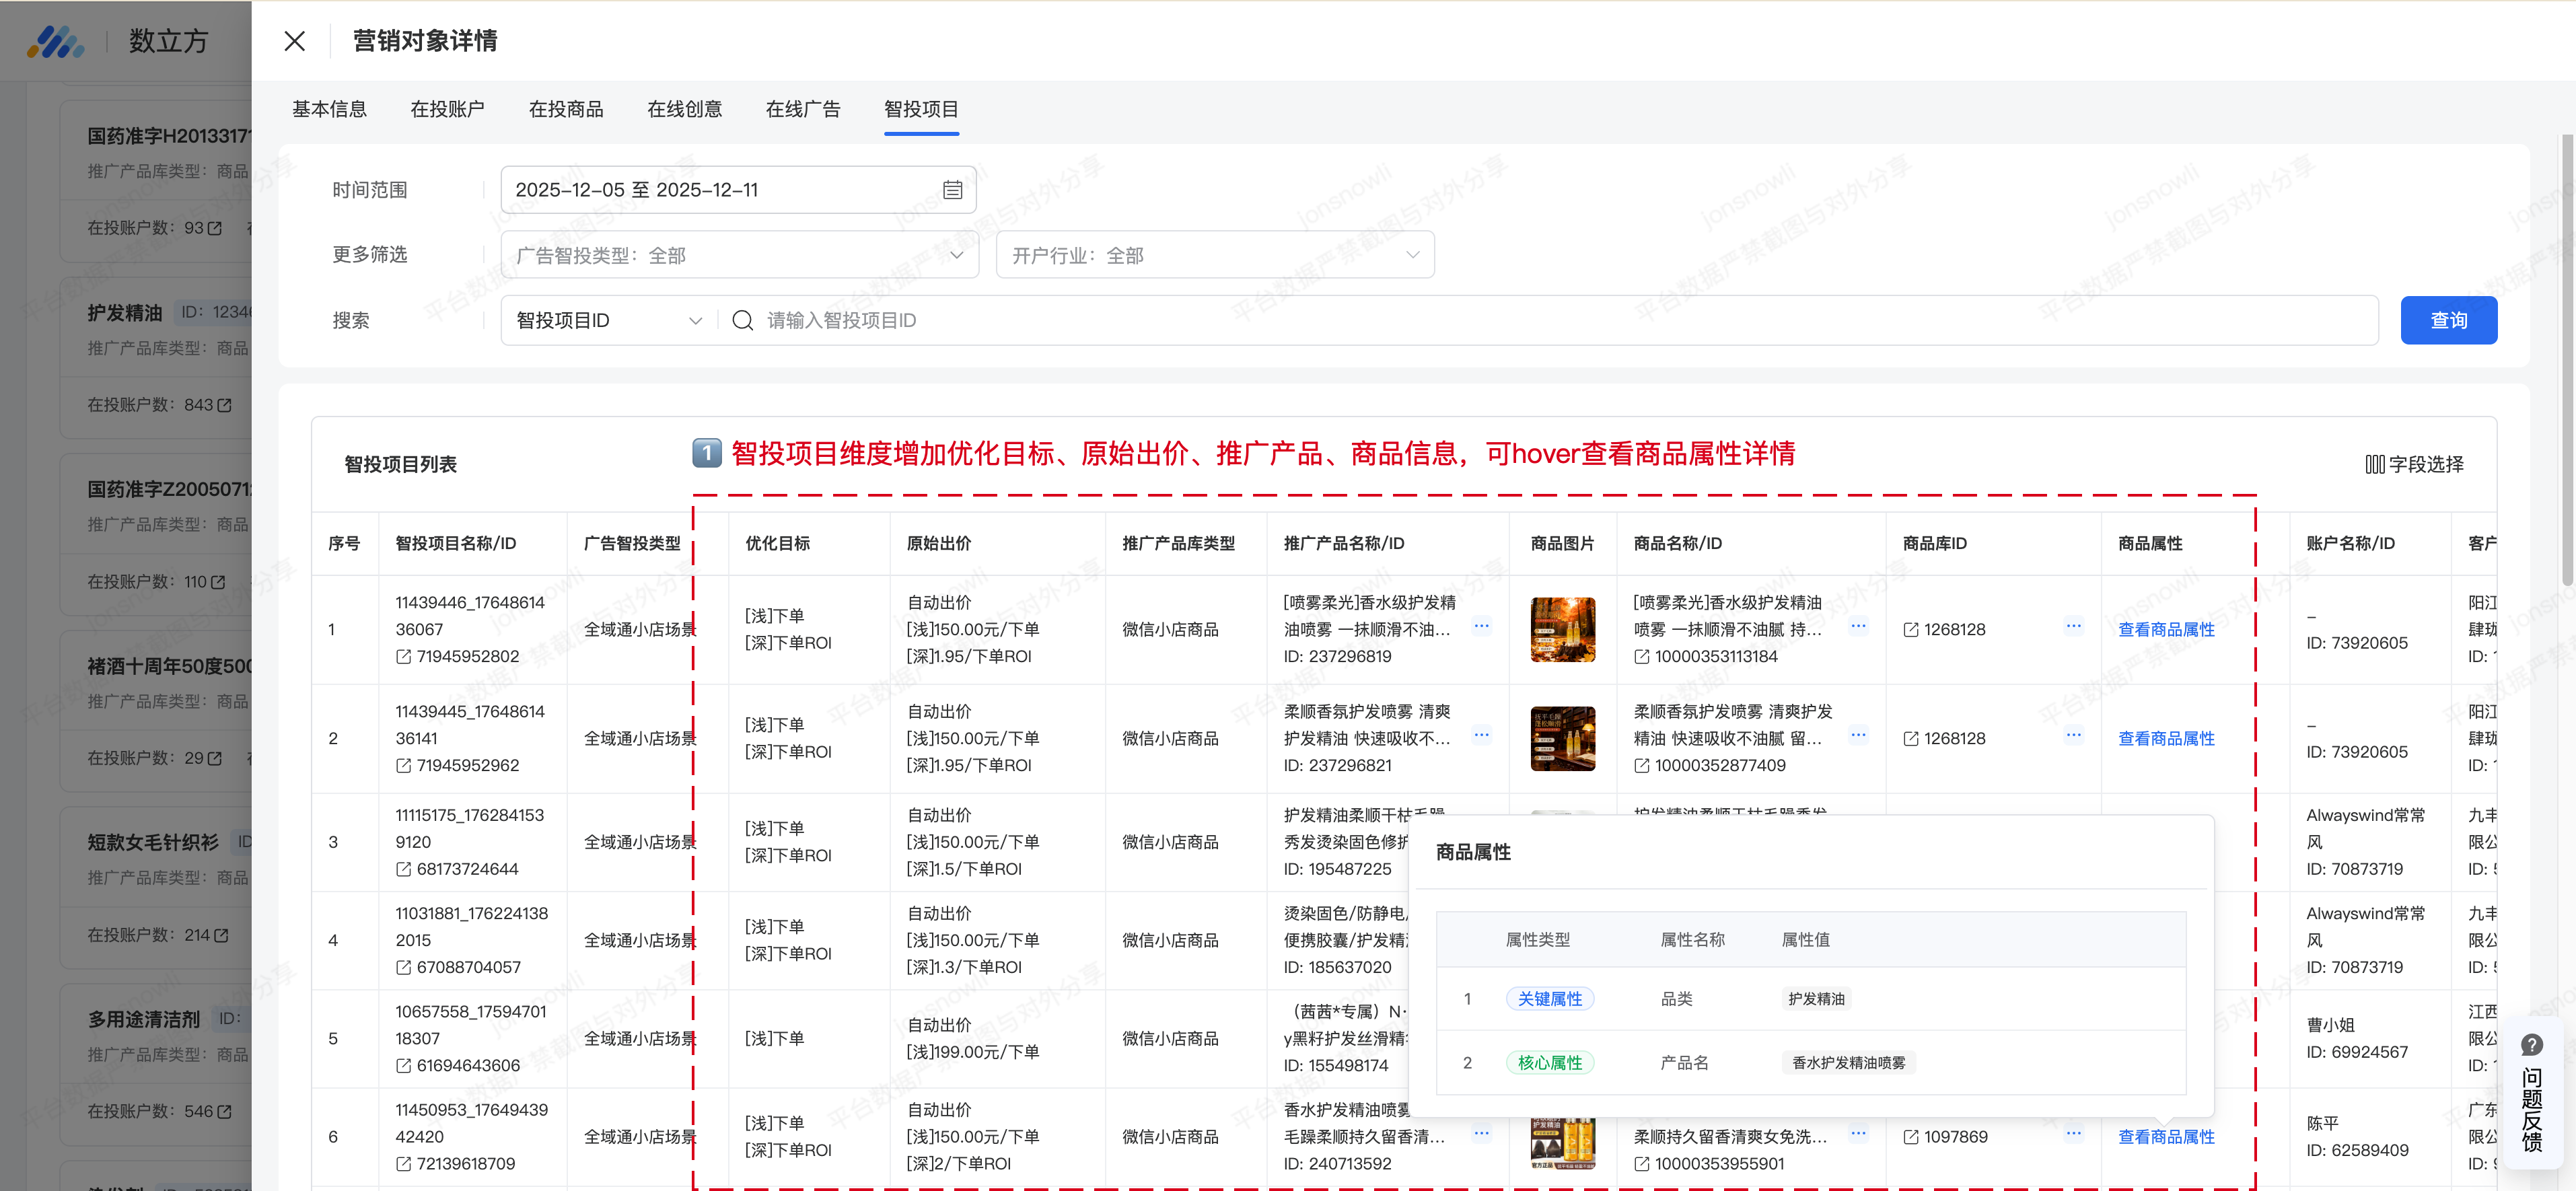Screen dimensions: 2576x1191
Task: Open the date range calendar icon
Action: tap(952, 190)
